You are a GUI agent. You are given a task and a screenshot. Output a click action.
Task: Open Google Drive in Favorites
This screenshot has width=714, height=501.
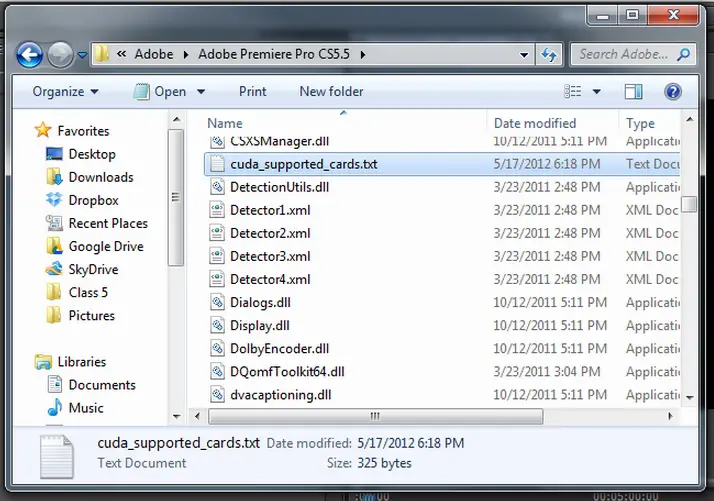pyautogui.click(x=106, y=246)
